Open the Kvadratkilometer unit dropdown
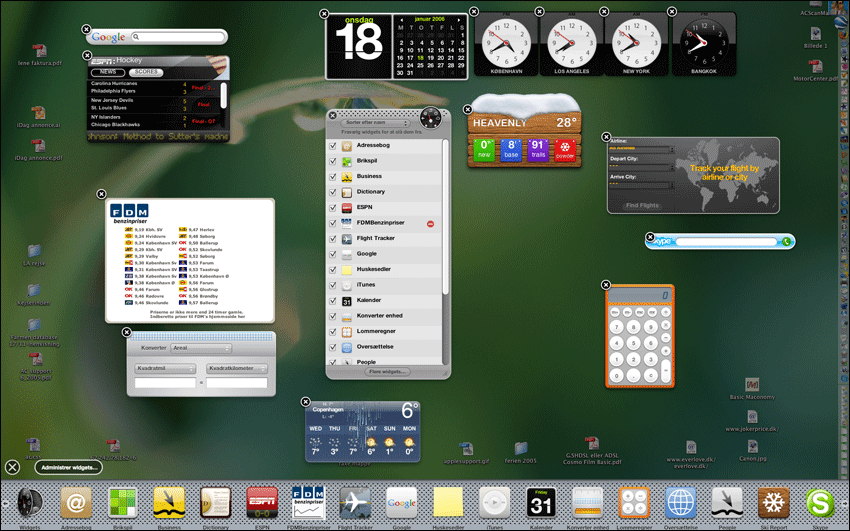The image size is (850, 531). (x=236, y=367)
